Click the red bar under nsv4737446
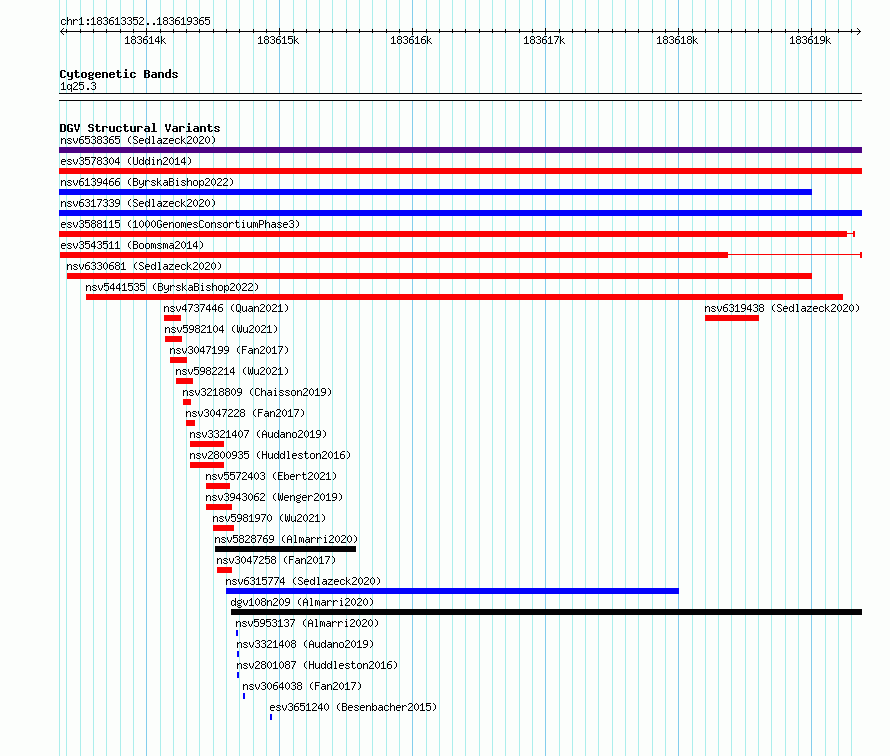 point(173,318)
